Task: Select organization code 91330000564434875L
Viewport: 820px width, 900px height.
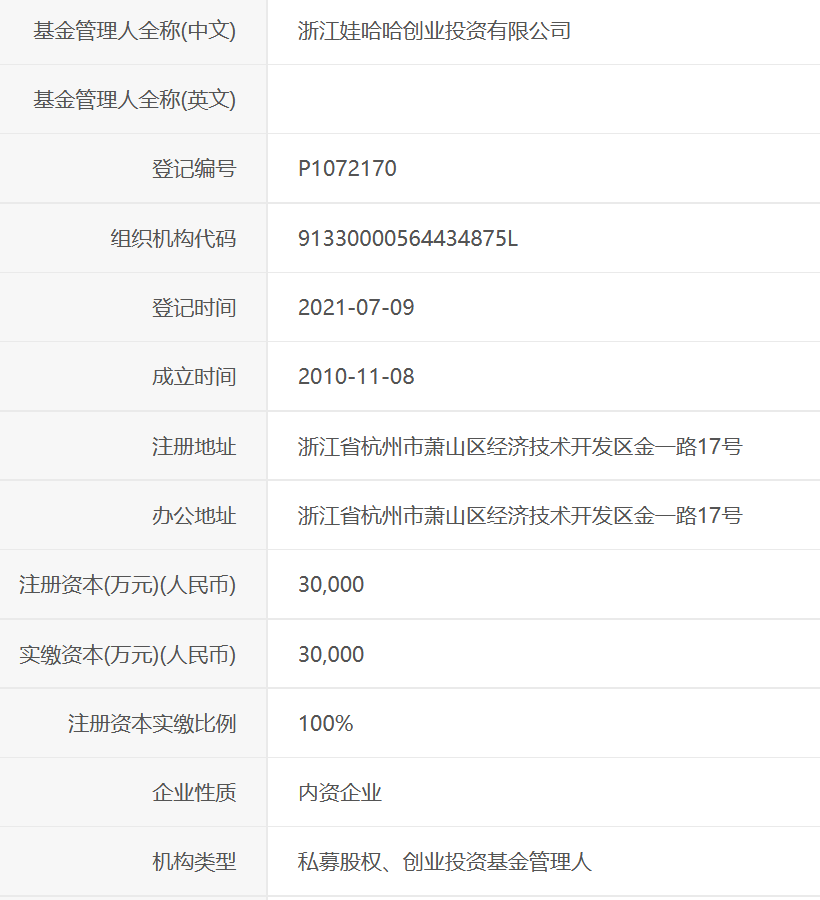Action: (x=408, y=238)
